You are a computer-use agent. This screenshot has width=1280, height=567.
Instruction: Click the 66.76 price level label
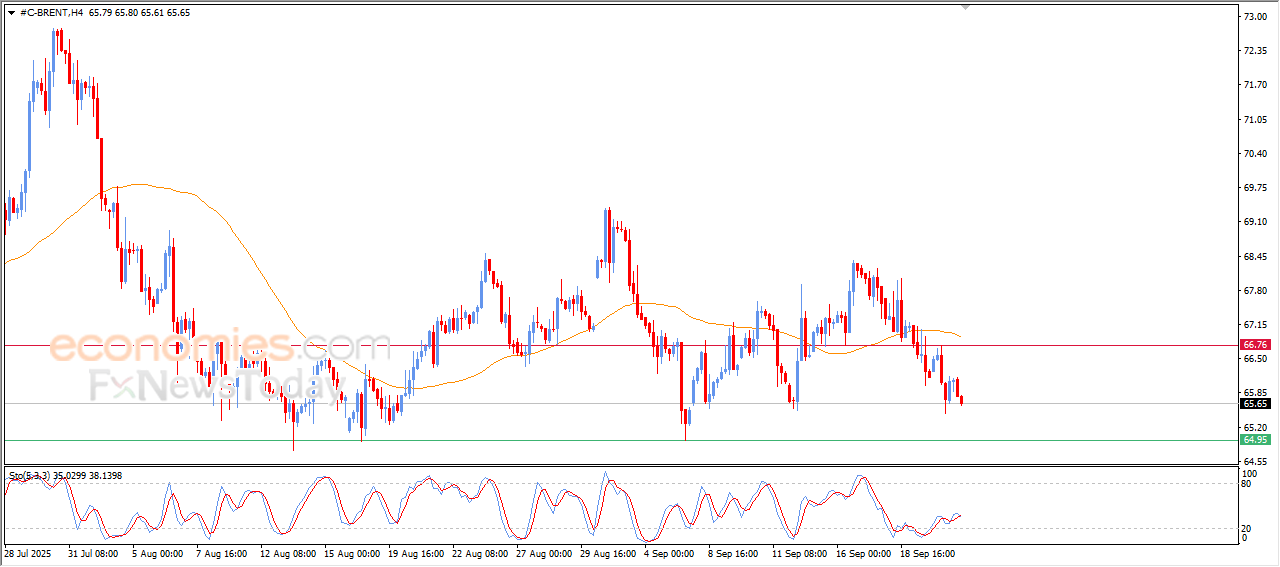click(1255, 344)
